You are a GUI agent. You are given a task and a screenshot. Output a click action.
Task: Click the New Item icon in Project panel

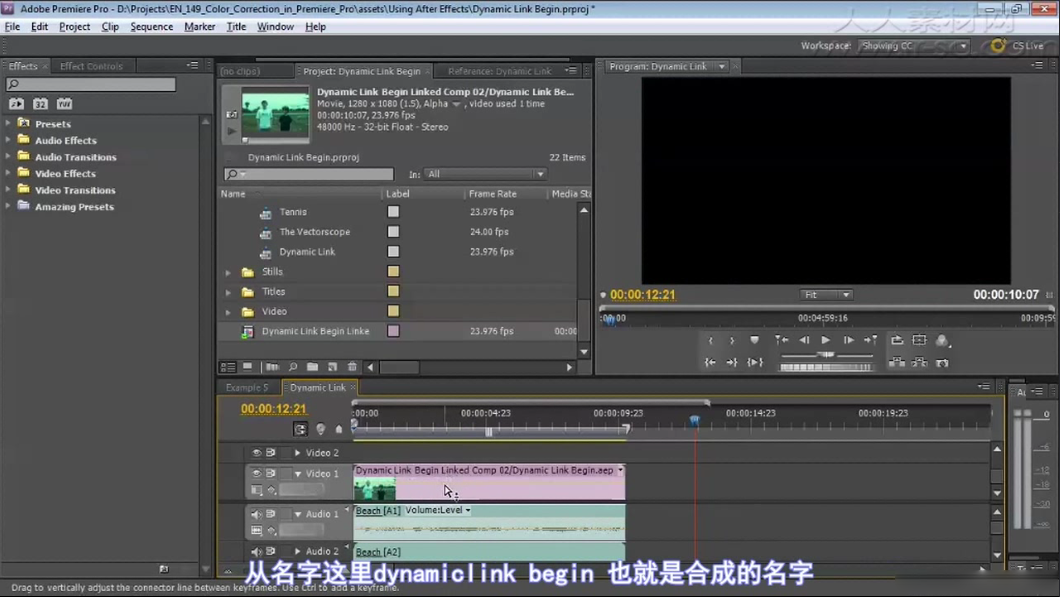(333, 367)
